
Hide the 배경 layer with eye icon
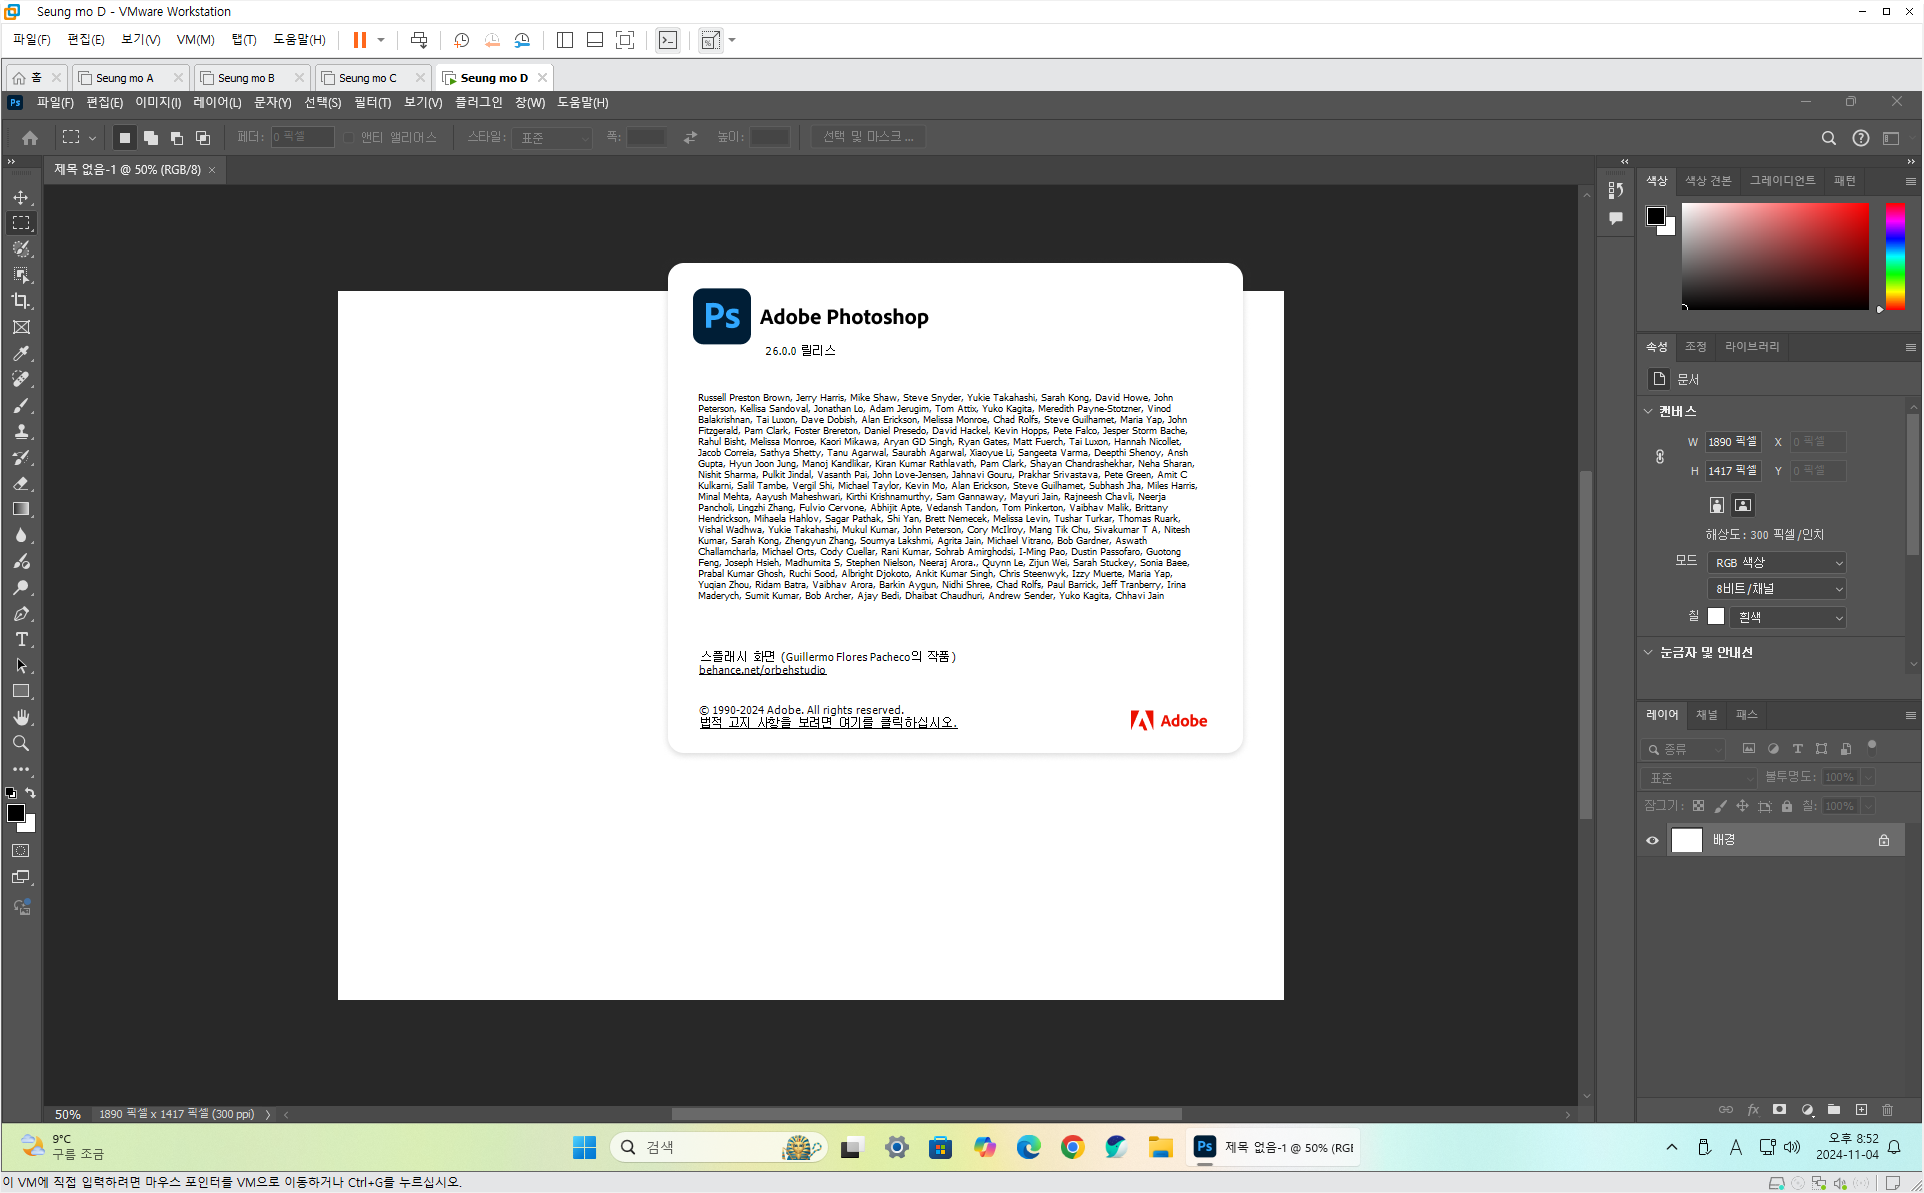click(x=1652, y=840)
